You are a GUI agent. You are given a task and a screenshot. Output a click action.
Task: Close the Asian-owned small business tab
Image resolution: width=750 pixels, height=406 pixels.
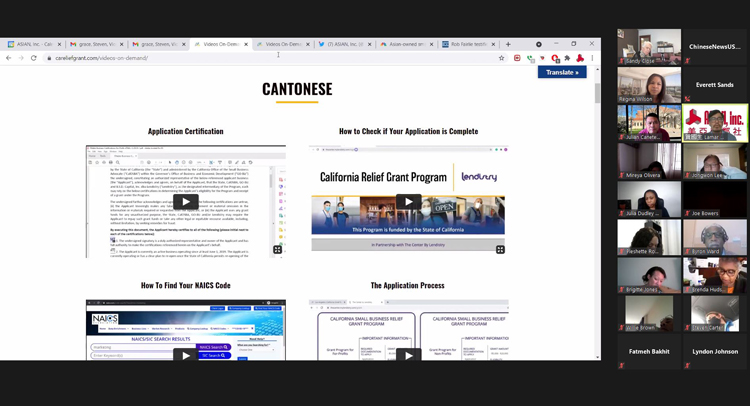click(431, 44)
